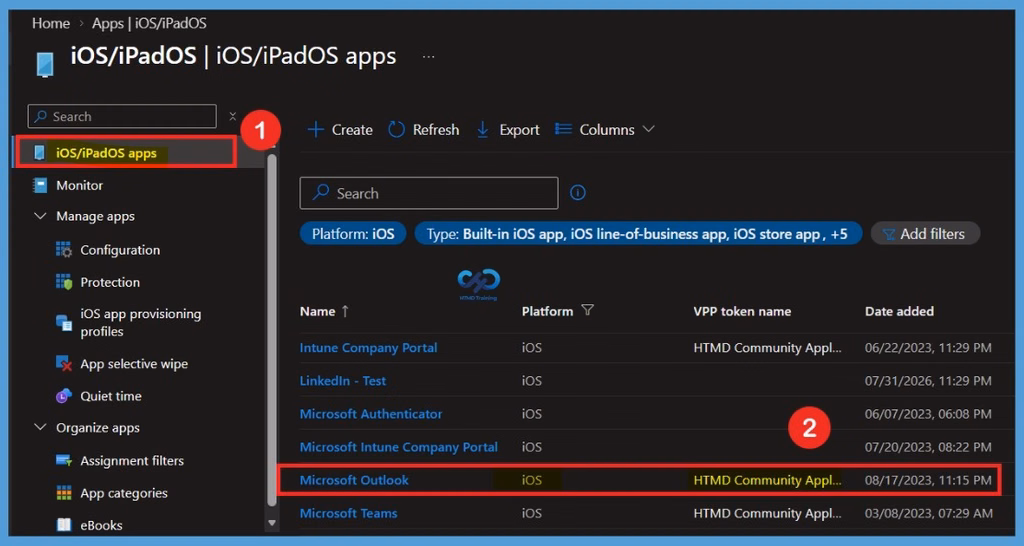
Task: Click date 08/17/2023, 11:15 PM cell
Action: click(928, 480)
